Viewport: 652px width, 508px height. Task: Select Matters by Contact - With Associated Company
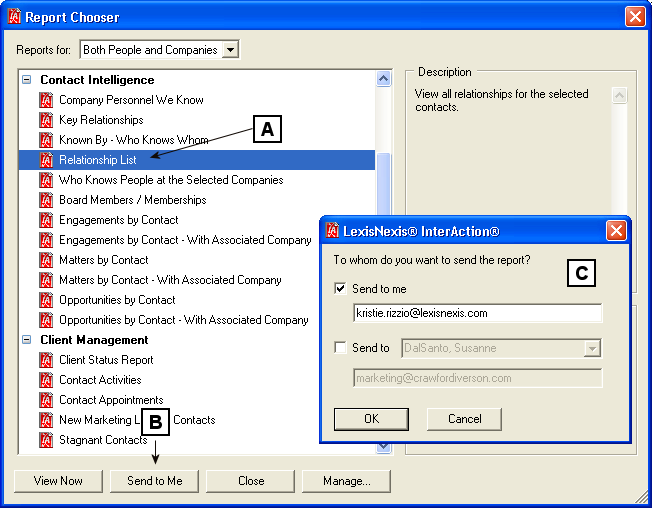coord(170,280)
